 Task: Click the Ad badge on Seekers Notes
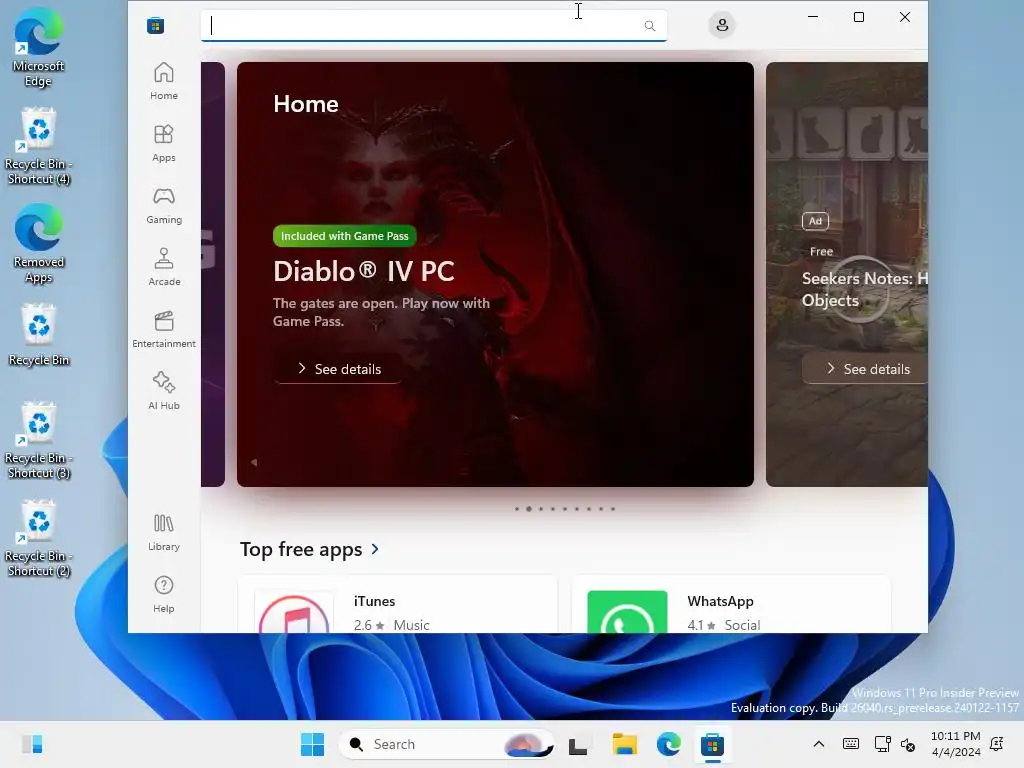tap(815, 221)
